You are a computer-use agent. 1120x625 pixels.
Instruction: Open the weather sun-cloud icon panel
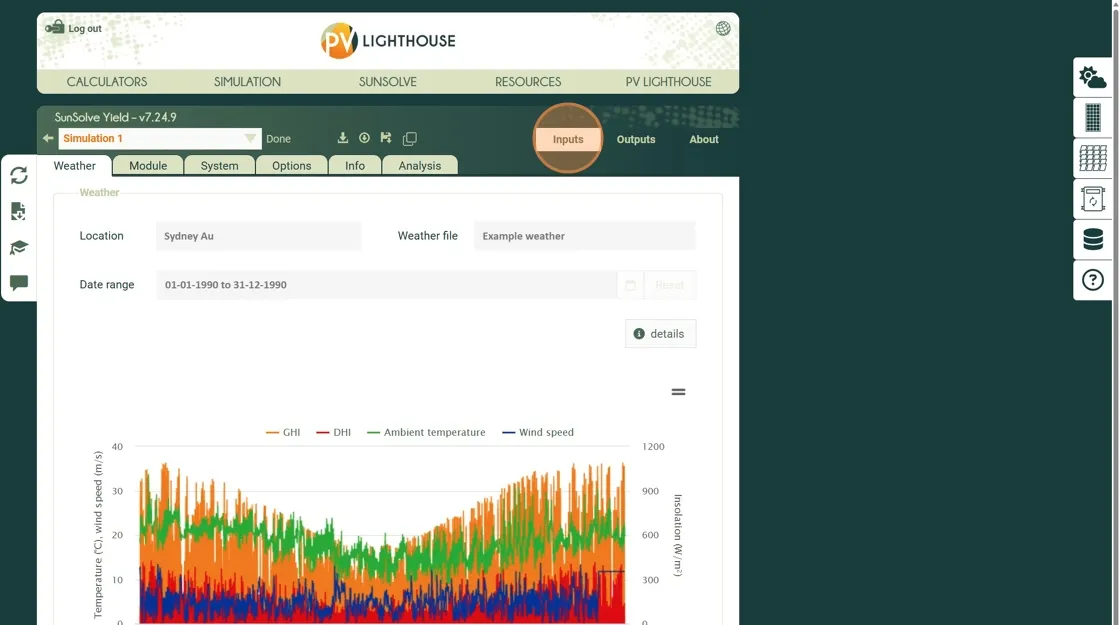coord(1092,78)
